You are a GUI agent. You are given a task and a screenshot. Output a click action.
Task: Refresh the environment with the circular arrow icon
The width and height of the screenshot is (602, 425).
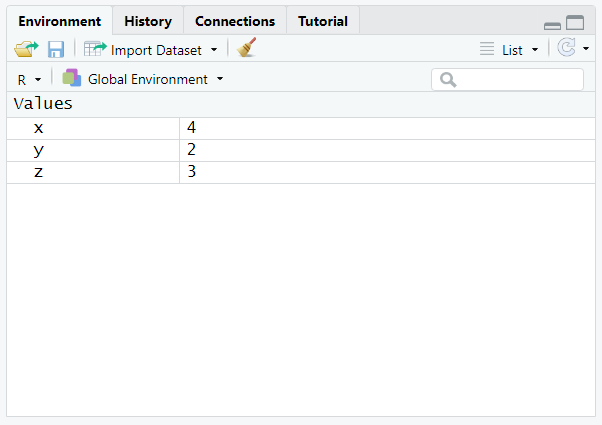(x=566, y=48)
